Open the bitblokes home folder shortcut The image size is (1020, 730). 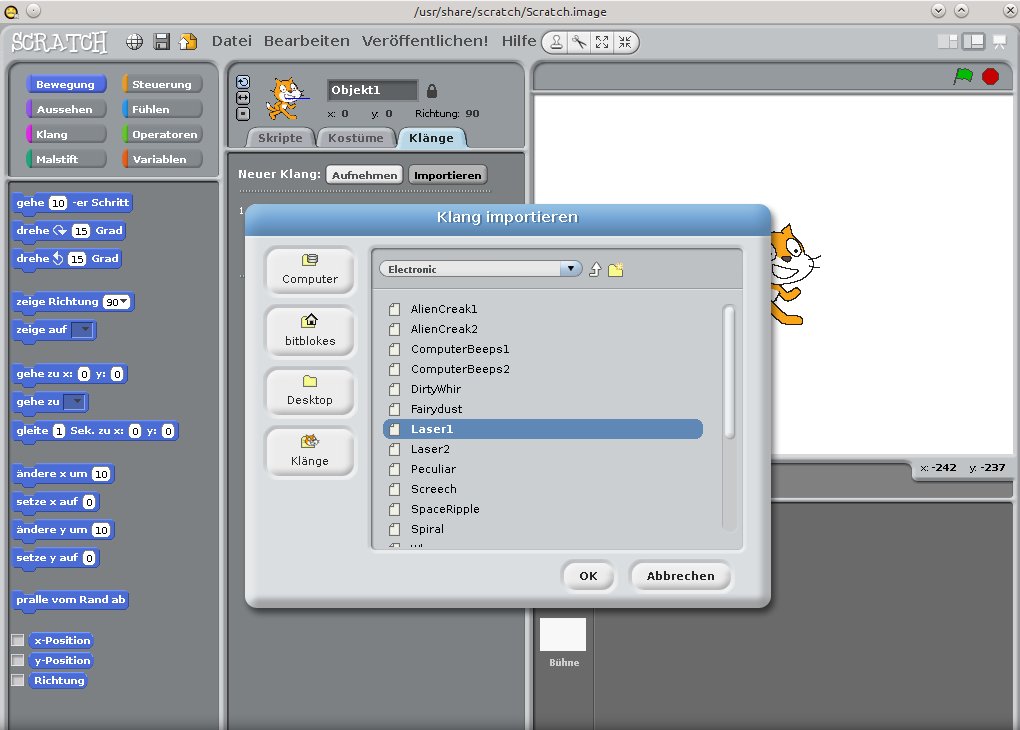(309, 331)
